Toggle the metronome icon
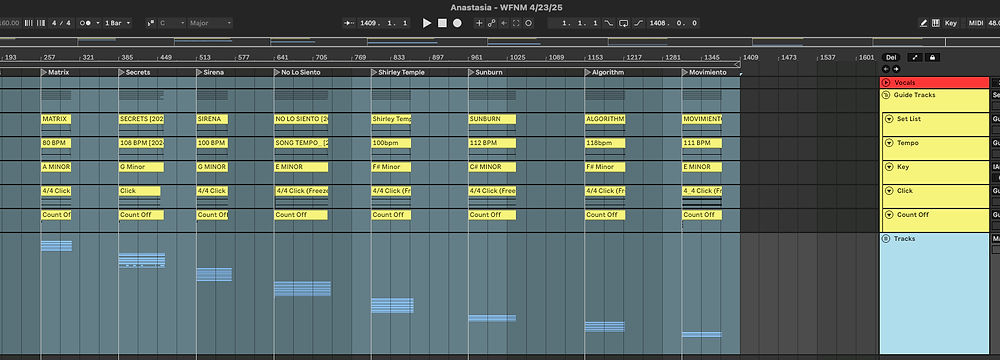 [85, 23]
